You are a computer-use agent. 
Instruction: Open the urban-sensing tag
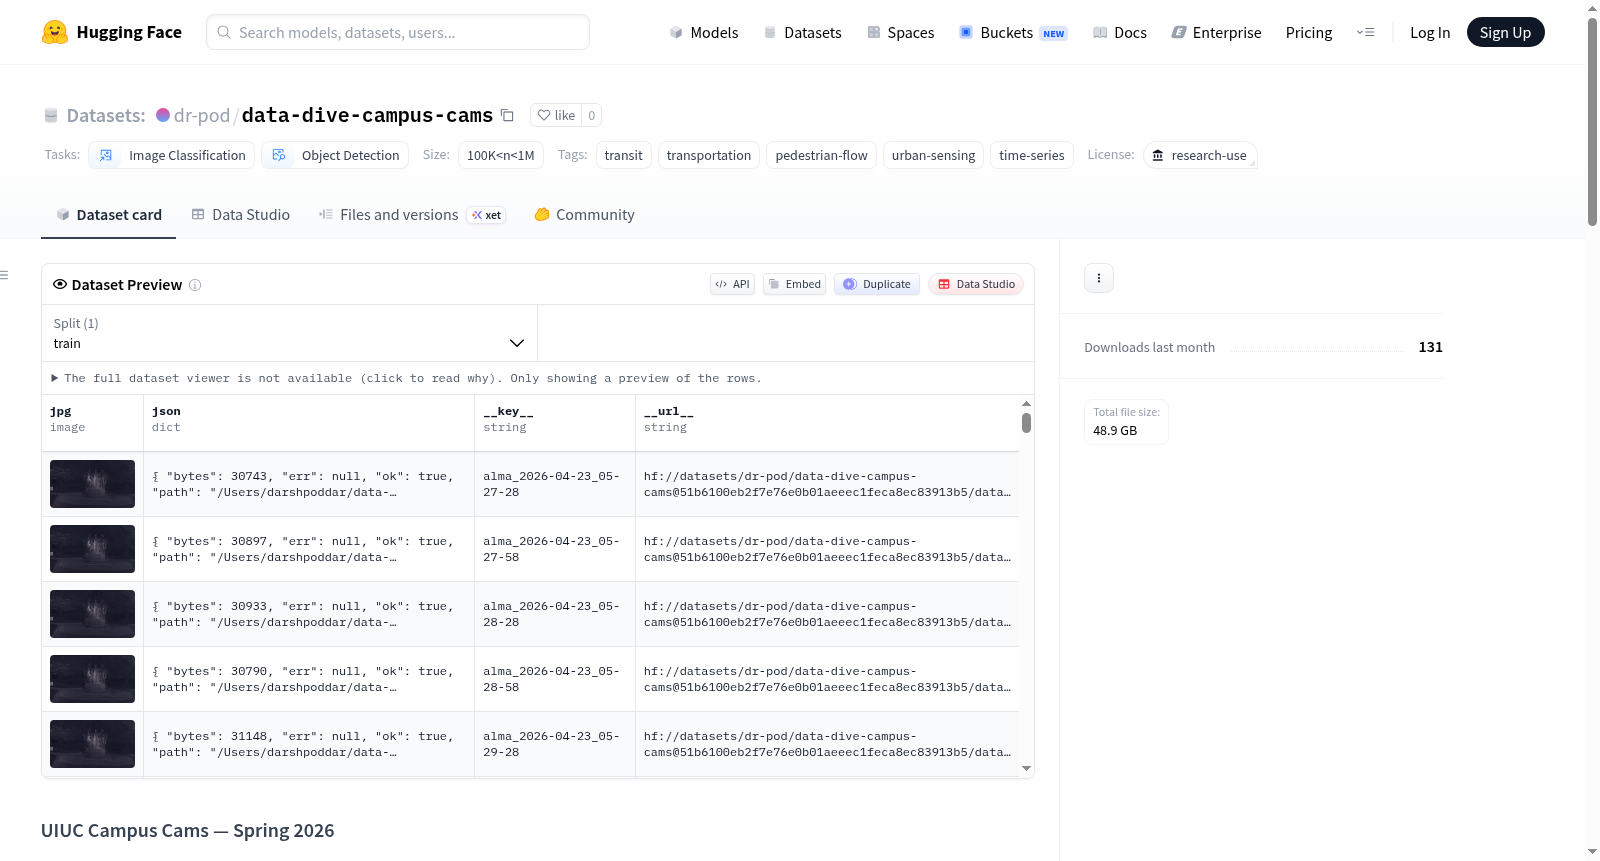tap(933, 155)
